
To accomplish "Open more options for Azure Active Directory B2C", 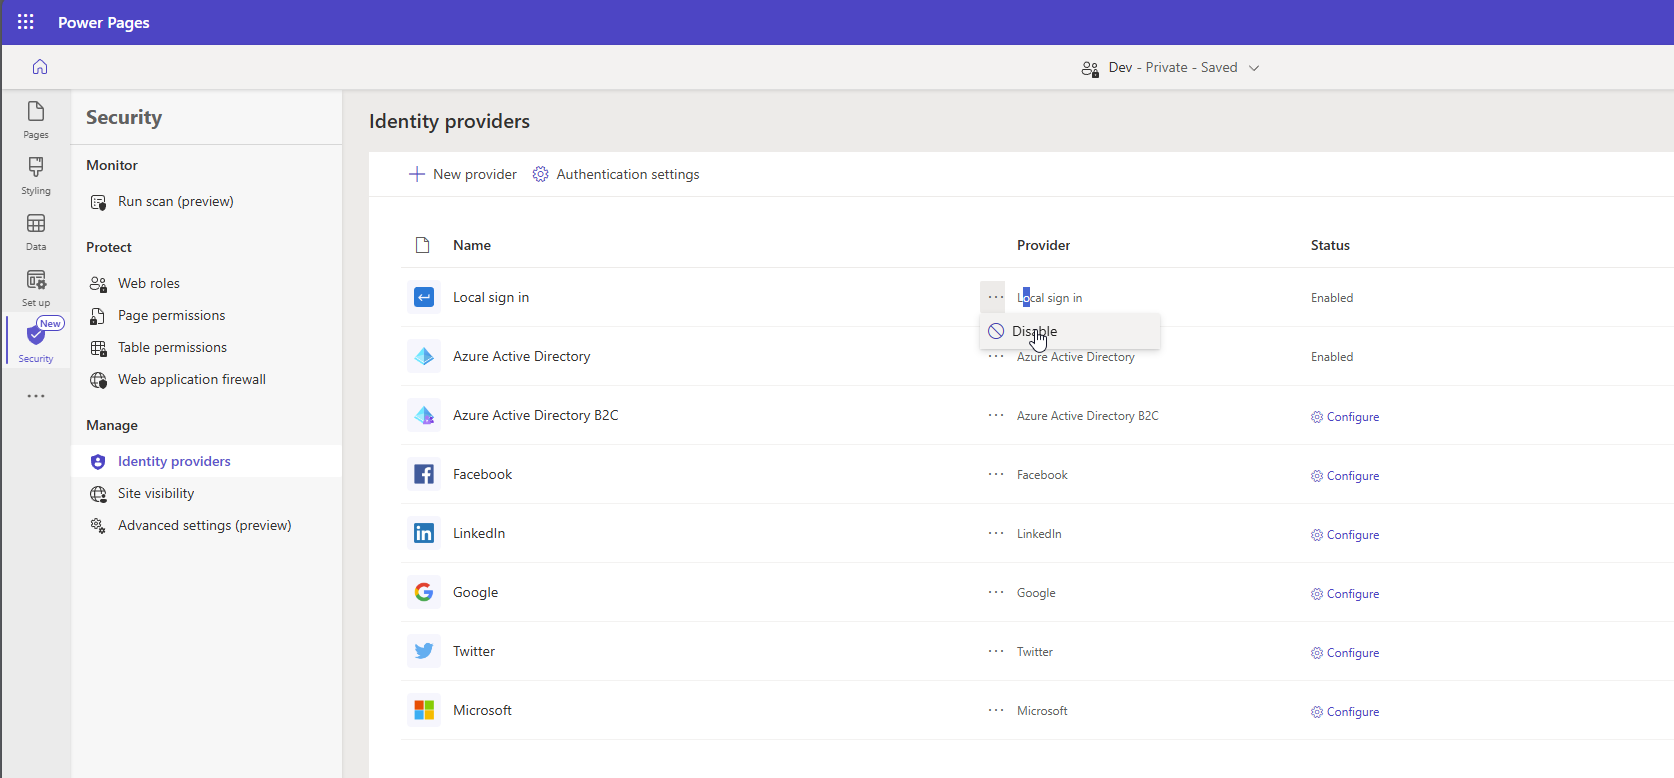I will [x=995, y=415].
